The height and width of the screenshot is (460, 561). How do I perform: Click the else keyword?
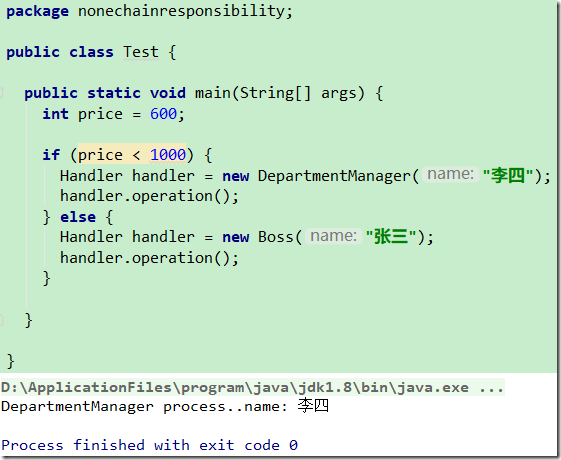(x=78, y=217)
